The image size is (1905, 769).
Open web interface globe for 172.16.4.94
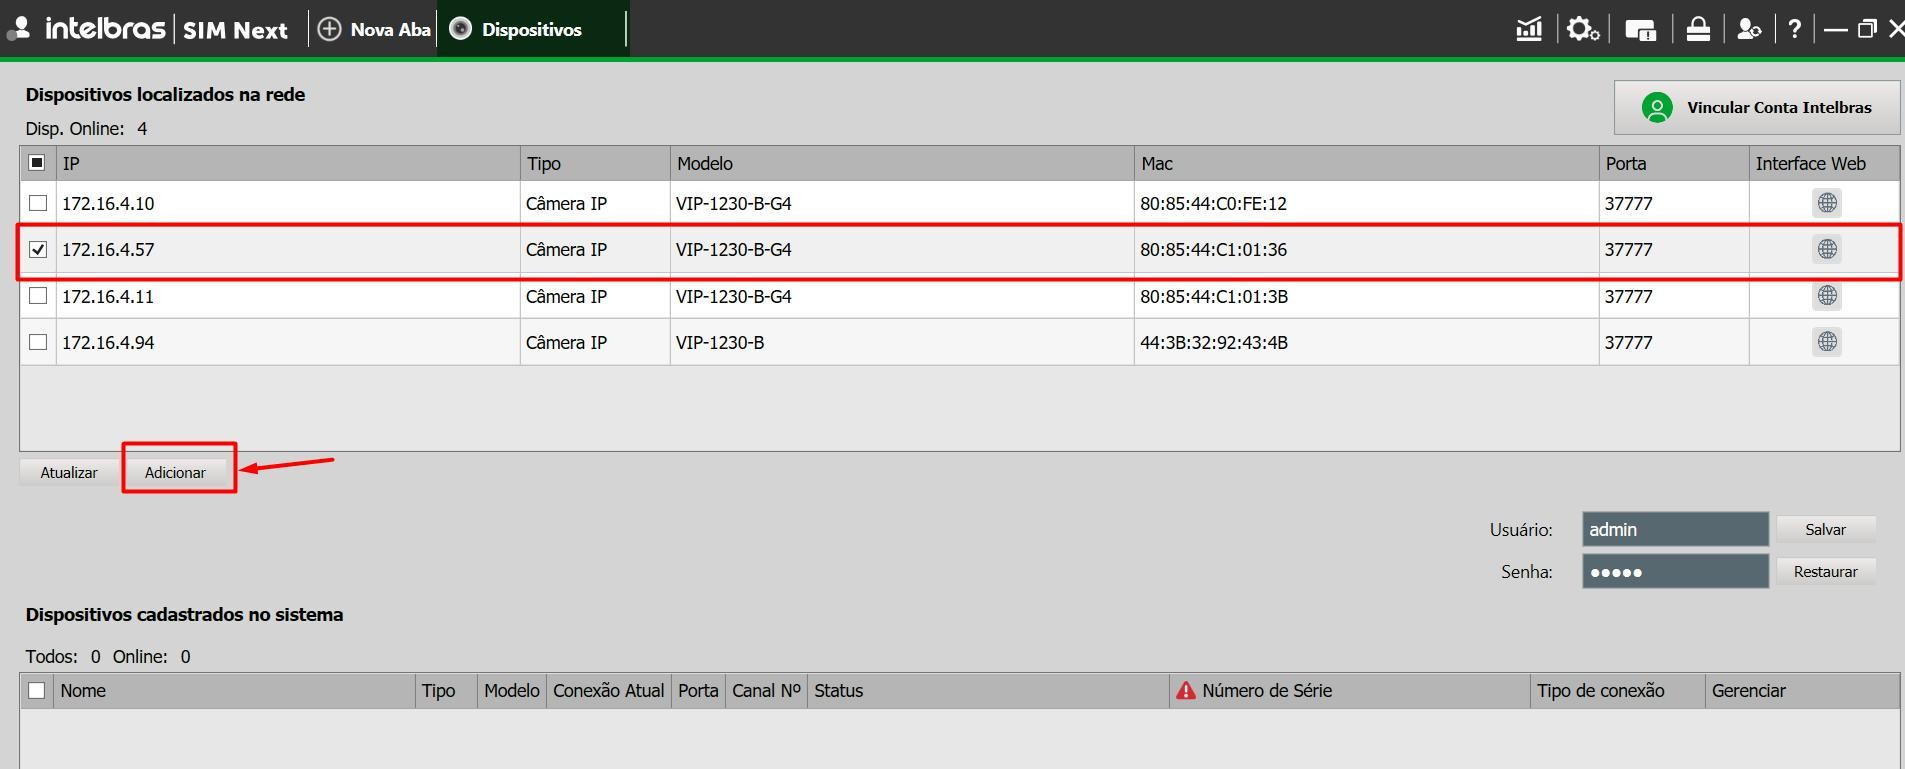coord(1827,342)
